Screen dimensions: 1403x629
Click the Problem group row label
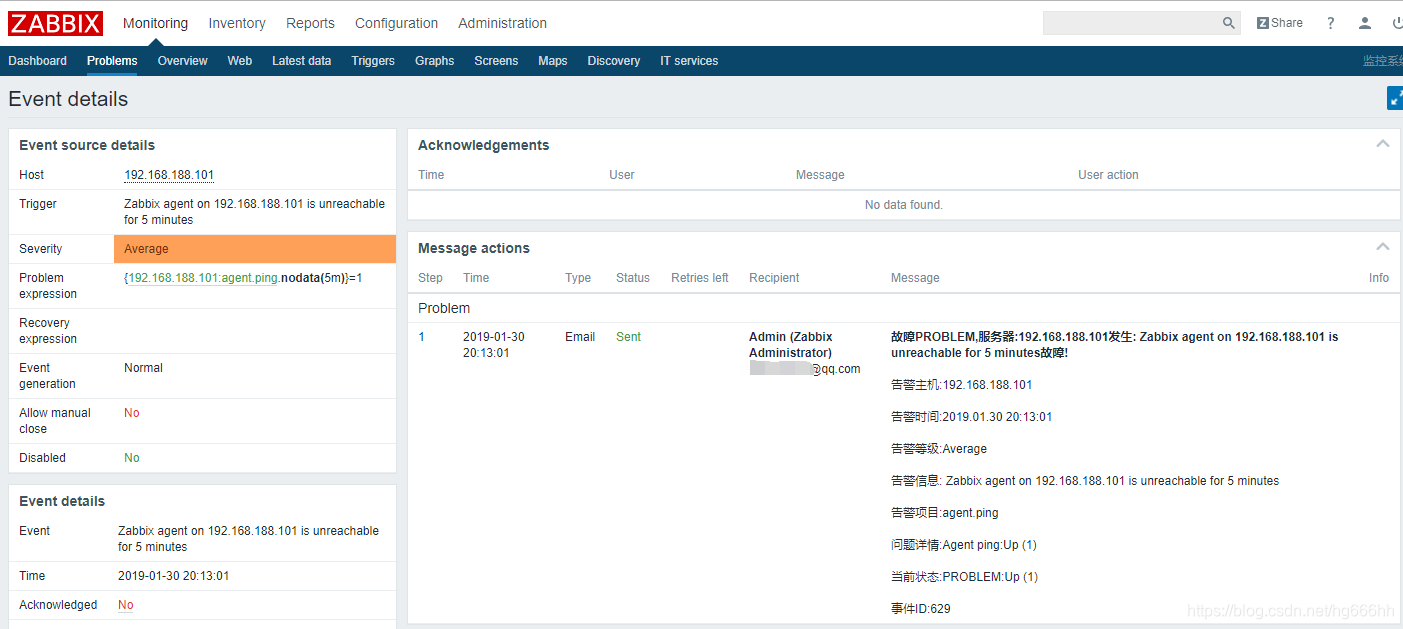pyautogui.click(x=444, y=308)
